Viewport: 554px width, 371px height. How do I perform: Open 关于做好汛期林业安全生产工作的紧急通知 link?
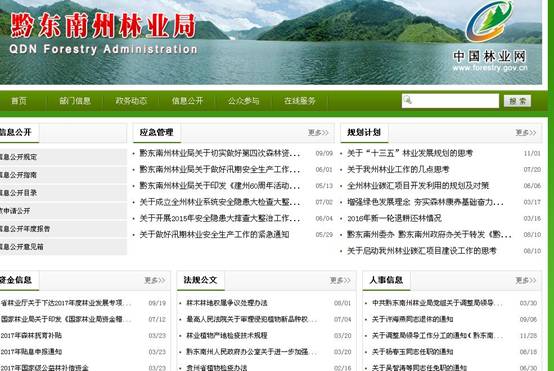pos(214,235)
